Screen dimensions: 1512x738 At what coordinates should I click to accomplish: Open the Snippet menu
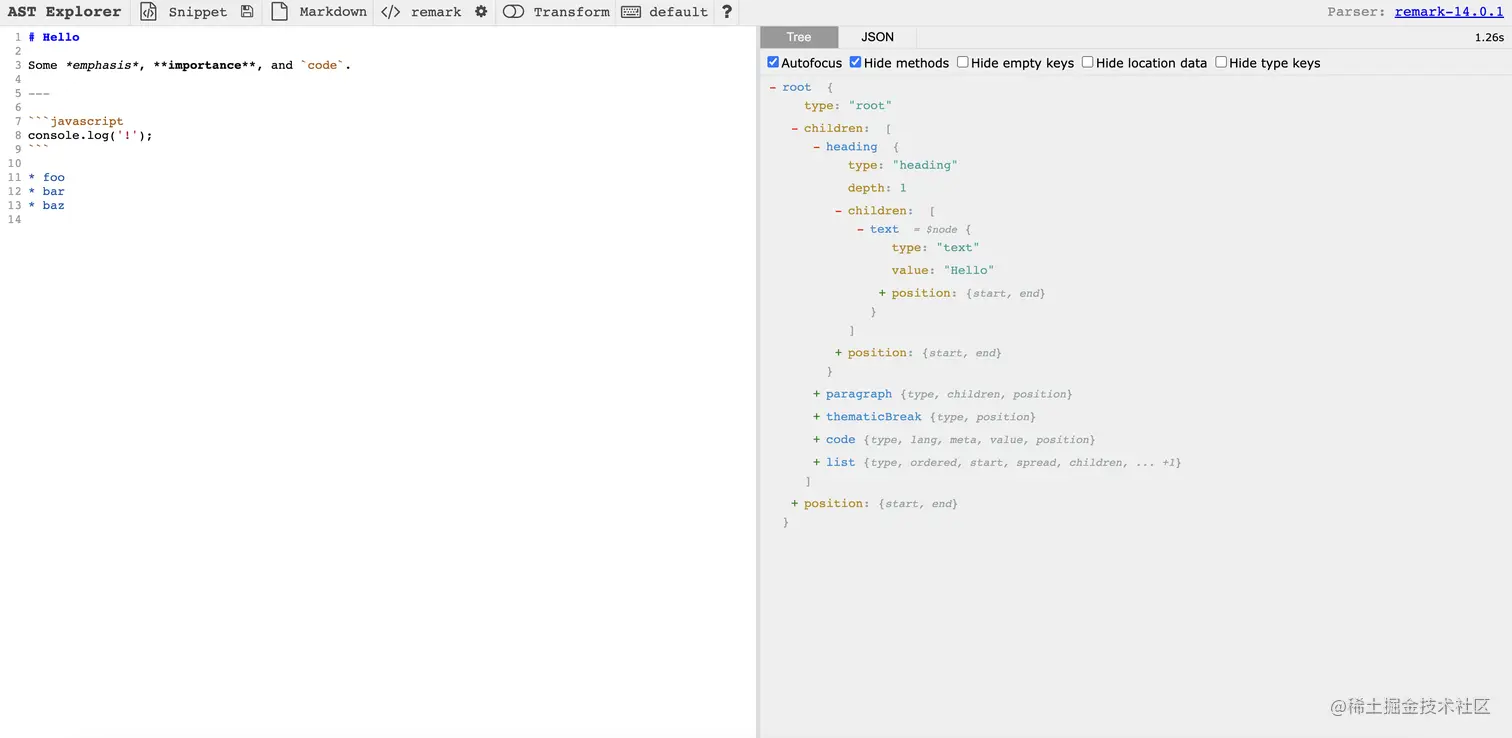pos(197,12)
